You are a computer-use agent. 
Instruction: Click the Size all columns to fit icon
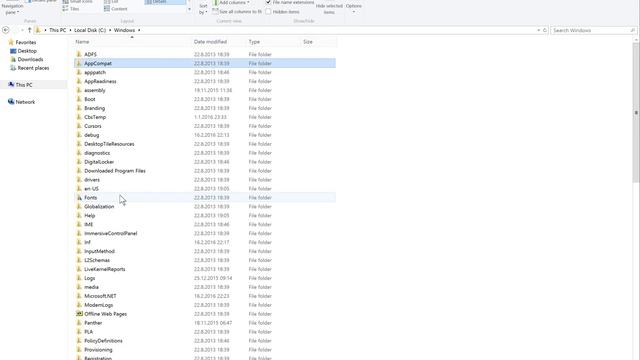point(215,11)
